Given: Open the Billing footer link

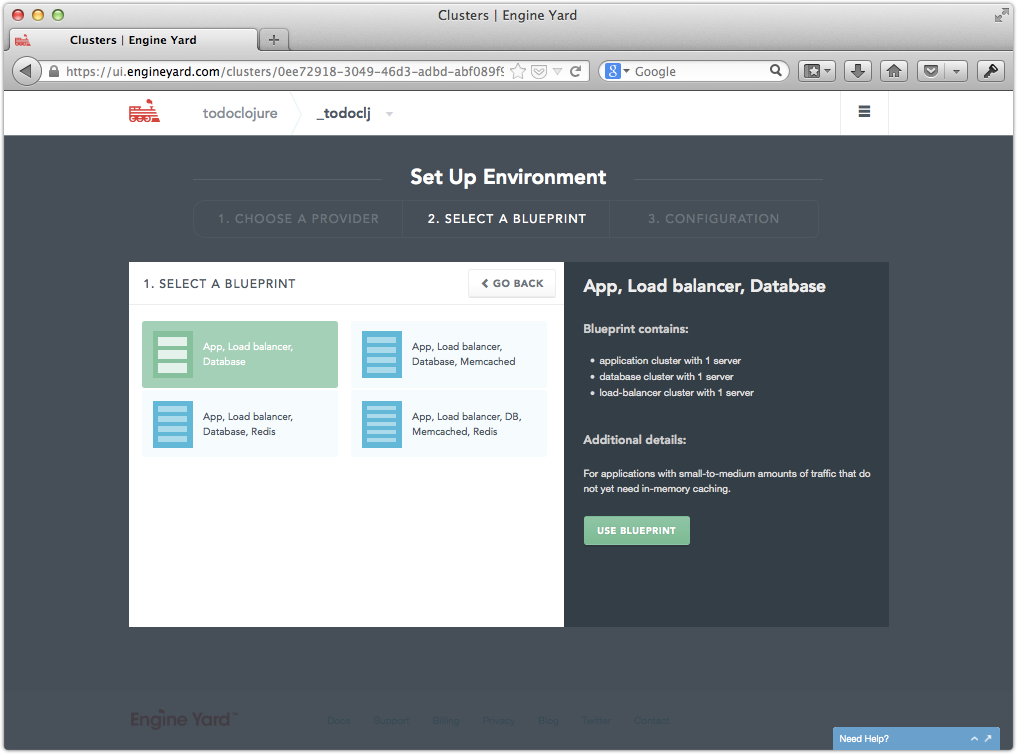Looking at the screenshot, I should (x=446, y=721).
